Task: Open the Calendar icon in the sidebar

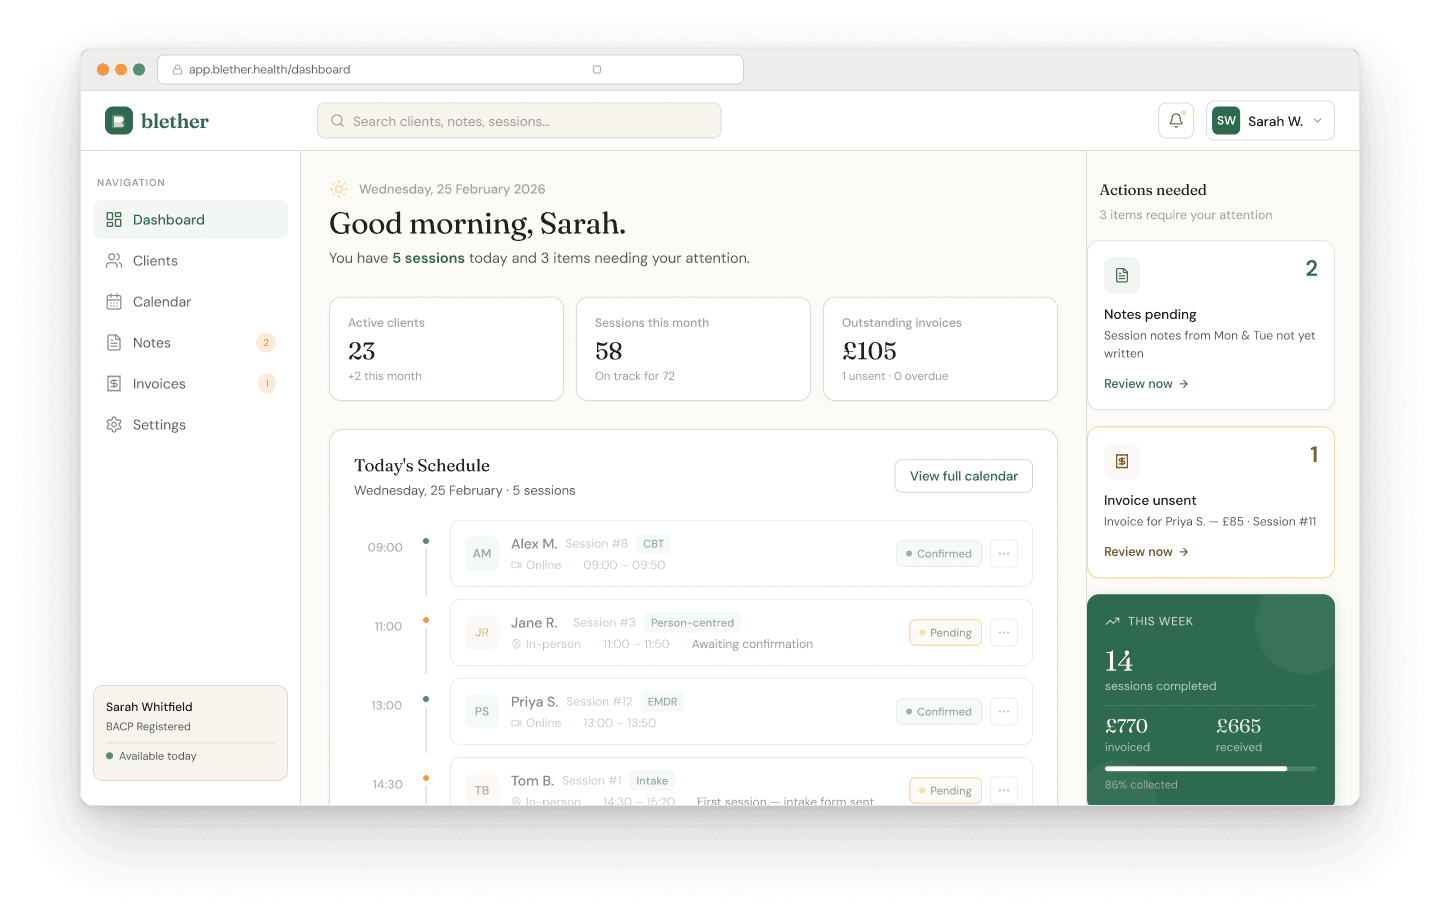Action: click(x=114, y=301)
